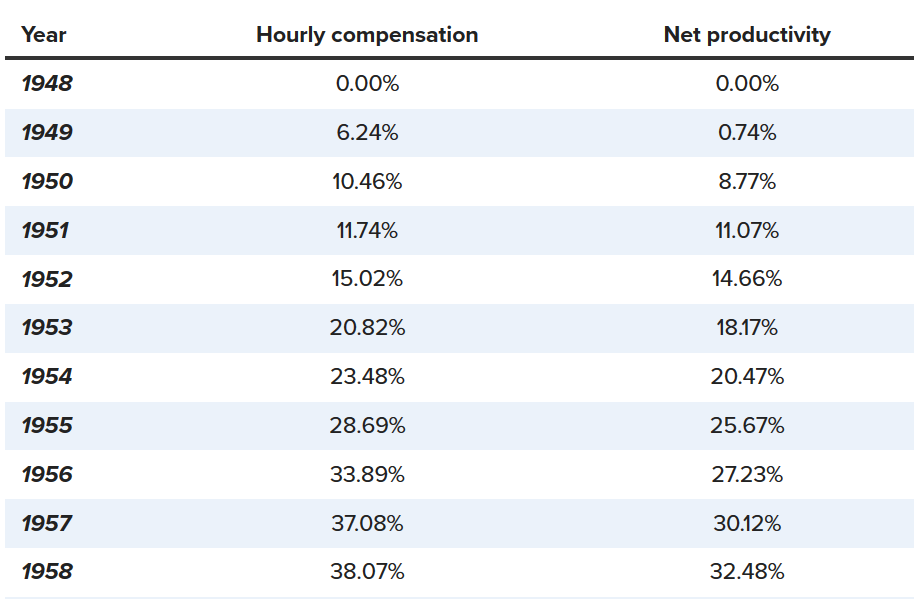Click the 6.24% hourly compensation value
The height and width of the screenshot is (599, 914).
point(367,133)
